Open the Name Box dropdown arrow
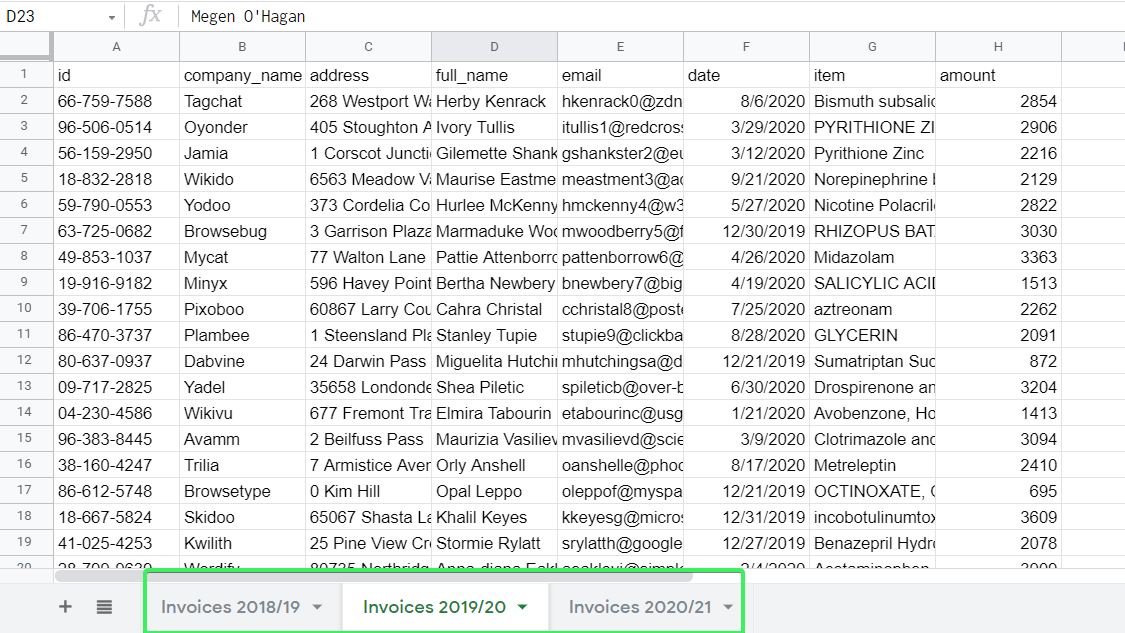Image resolution: width=1125 pixels, height=633 pixels. [x=110, y=16]
